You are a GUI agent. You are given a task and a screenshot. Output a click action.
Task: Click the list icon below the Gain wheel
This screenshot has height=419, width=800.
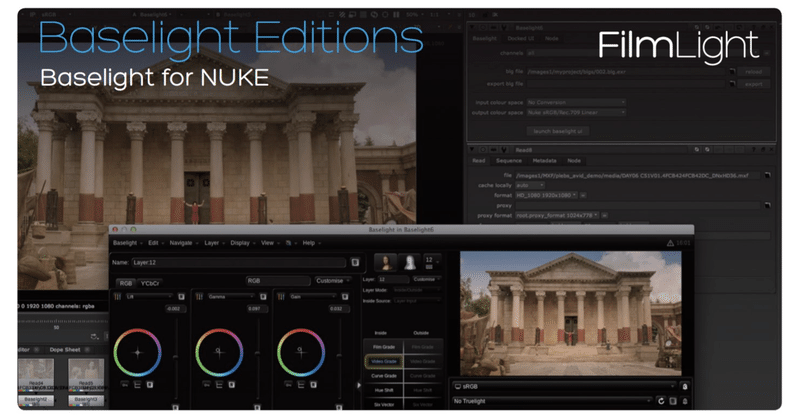(301, 385)
